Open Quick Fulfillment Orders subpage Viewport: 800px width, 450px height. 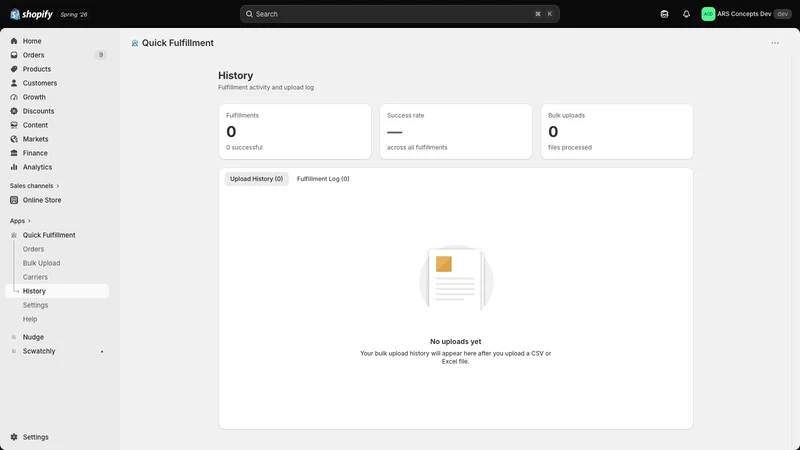[x=33, y=249]
